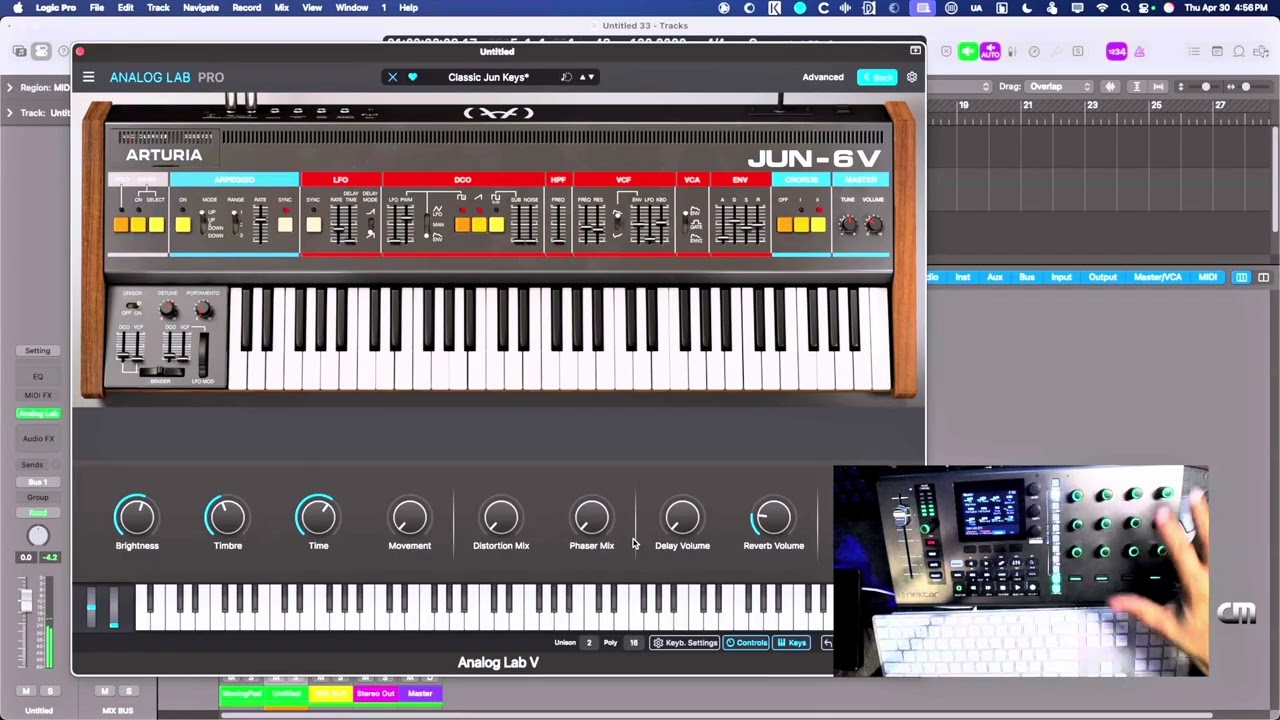The height and width of the screenshot is (720, 1280).
Task: Turn Chorus OFF with the orange button
Action: [785, 225]
